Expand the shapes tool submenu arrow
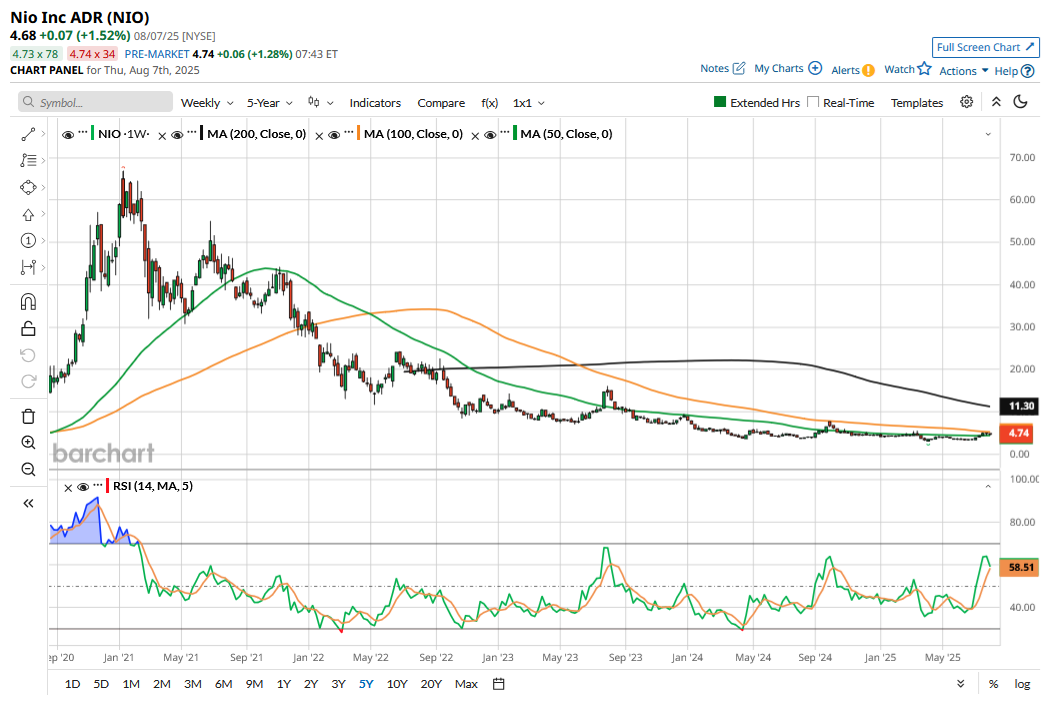Viewport: 1050px width, 706px height. [44, 187]
